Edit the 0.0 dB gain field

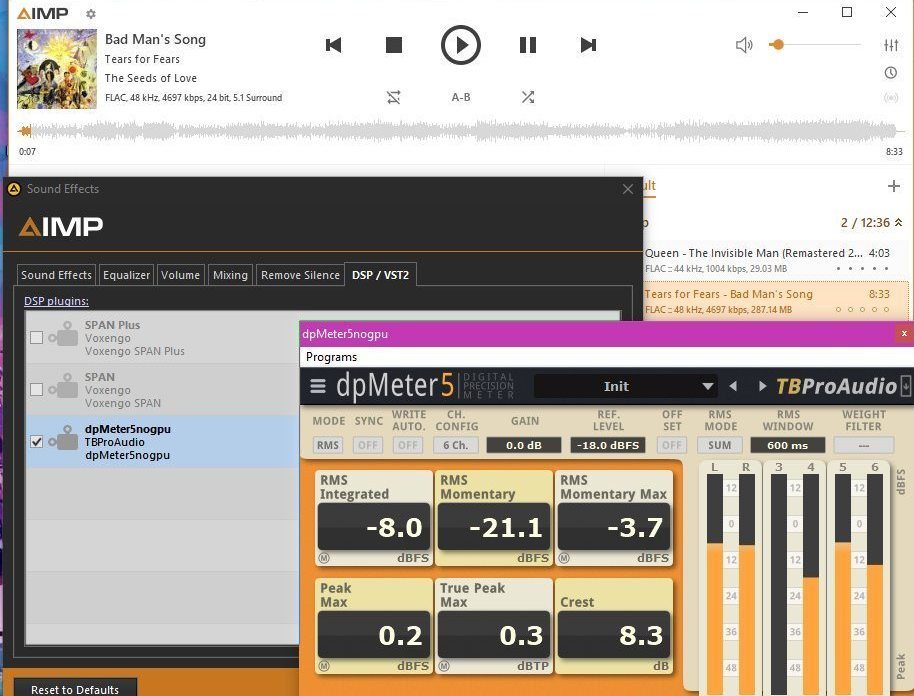pyautogui.click(x=523, y=445)
